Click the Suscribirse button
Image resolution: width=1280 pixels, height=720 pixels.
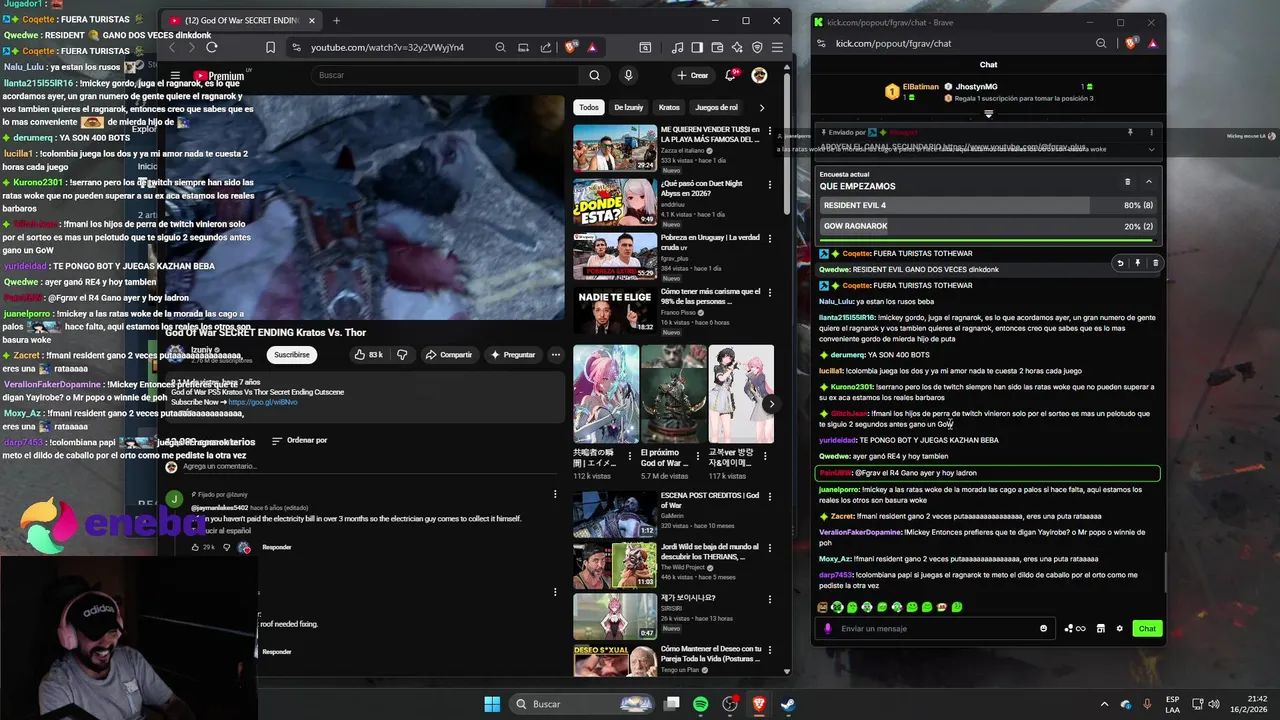pos(292,354)
